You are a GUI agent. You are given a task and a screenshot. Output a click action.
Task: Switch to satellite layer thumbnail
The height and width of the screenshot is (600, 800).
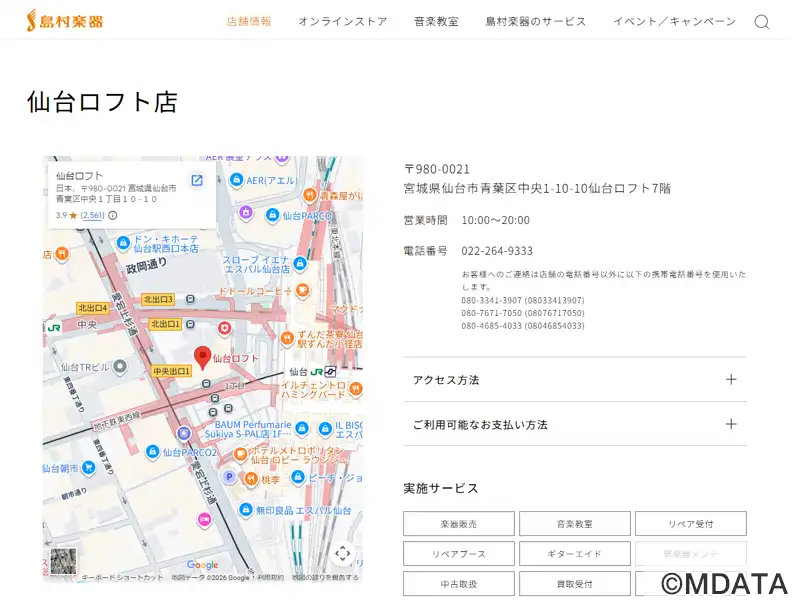click(63, 563)
